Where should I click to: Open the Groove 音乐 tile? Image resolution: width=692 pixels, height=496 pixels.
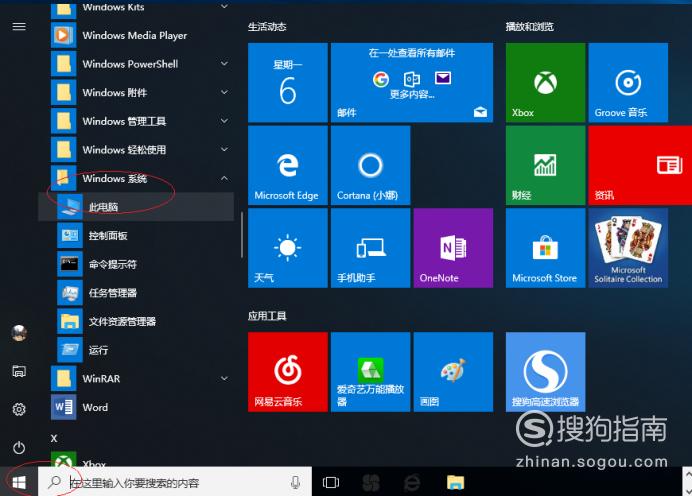coord(628,83)
